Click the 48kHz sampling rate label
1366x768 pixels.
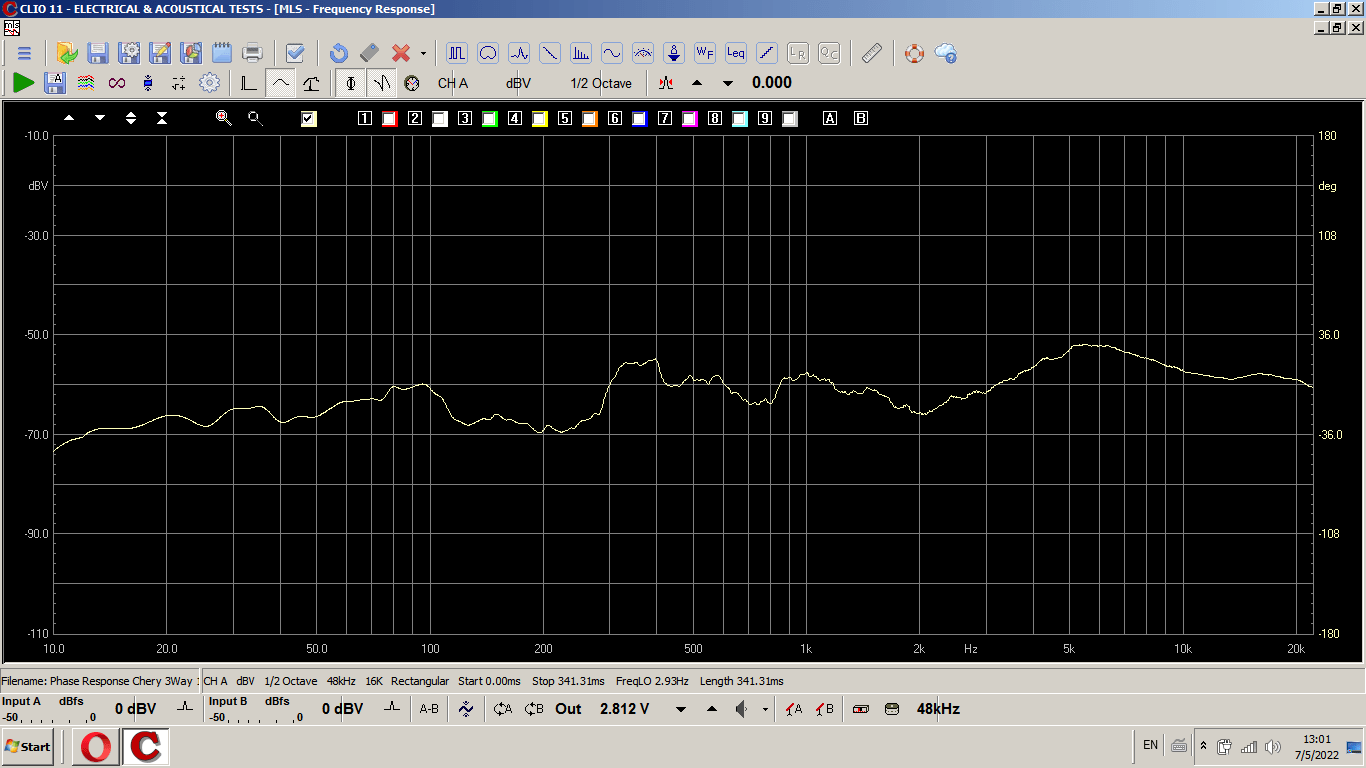point(938,709)
